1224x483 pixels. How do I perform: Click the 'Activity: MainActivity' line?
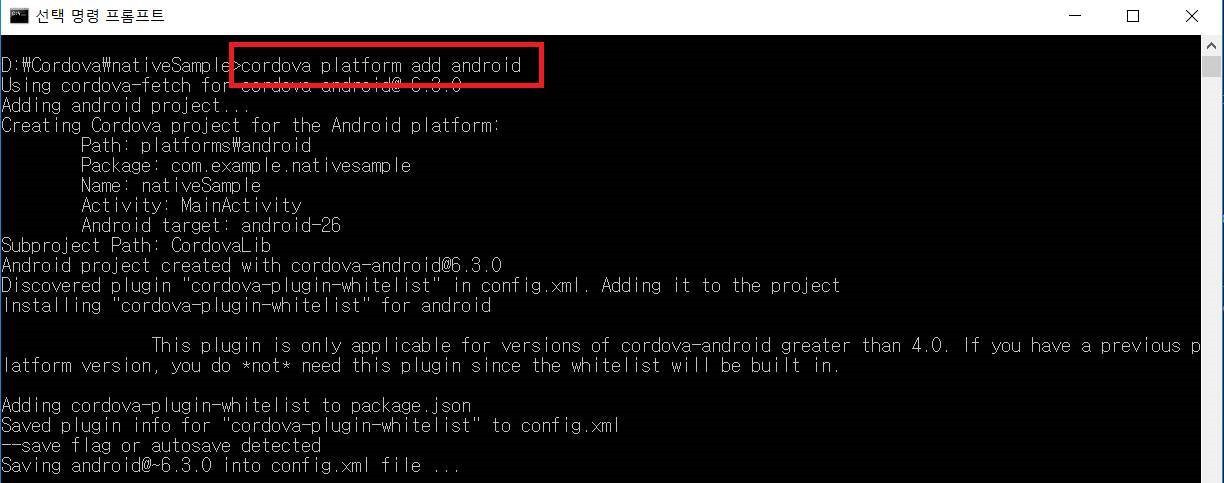[191, 205]
